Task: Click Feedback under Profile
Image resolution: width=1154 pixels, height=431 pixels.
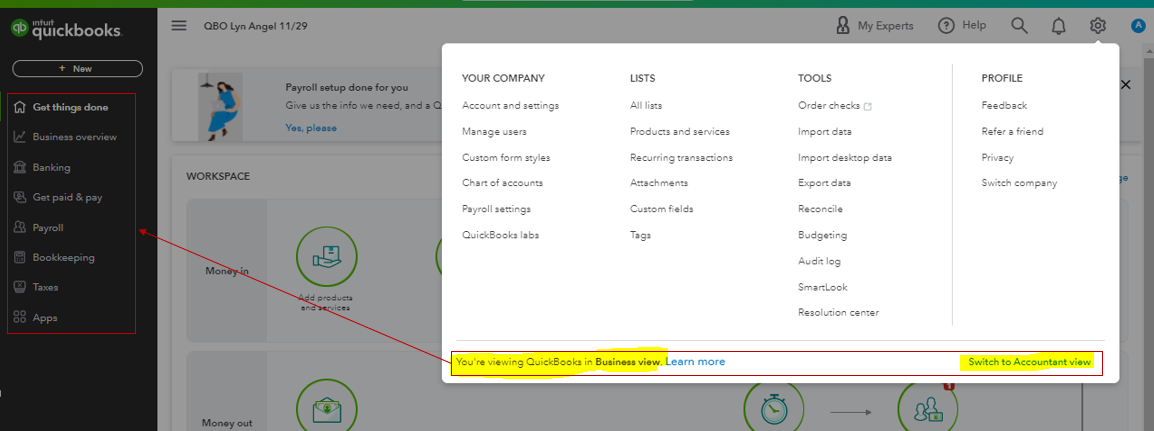Action: tap(1005, 105)
